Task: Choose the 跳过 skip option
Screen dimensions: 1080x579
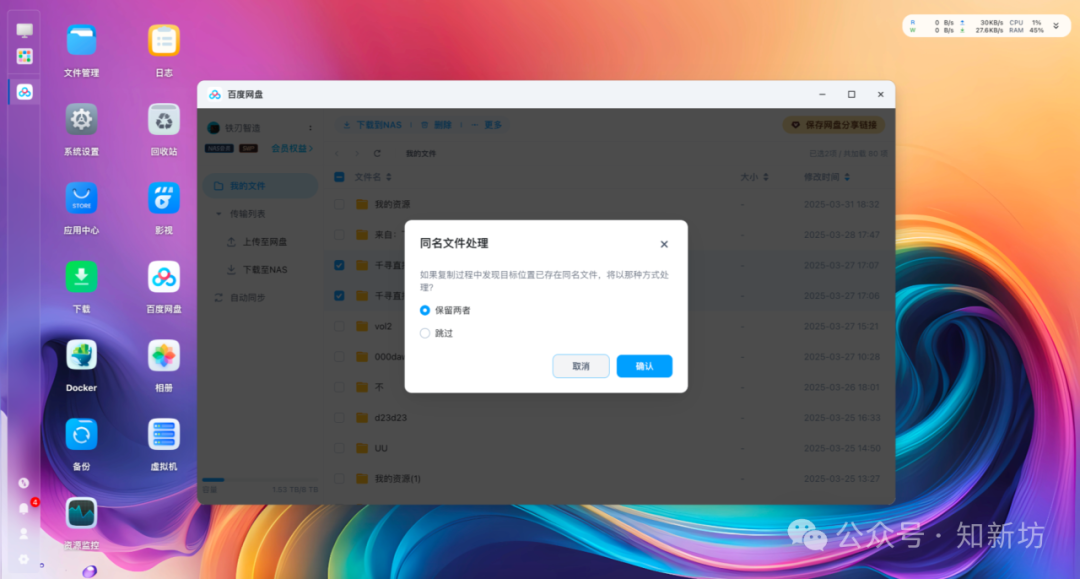Action: pyautogui.click(x=424, y=333)
